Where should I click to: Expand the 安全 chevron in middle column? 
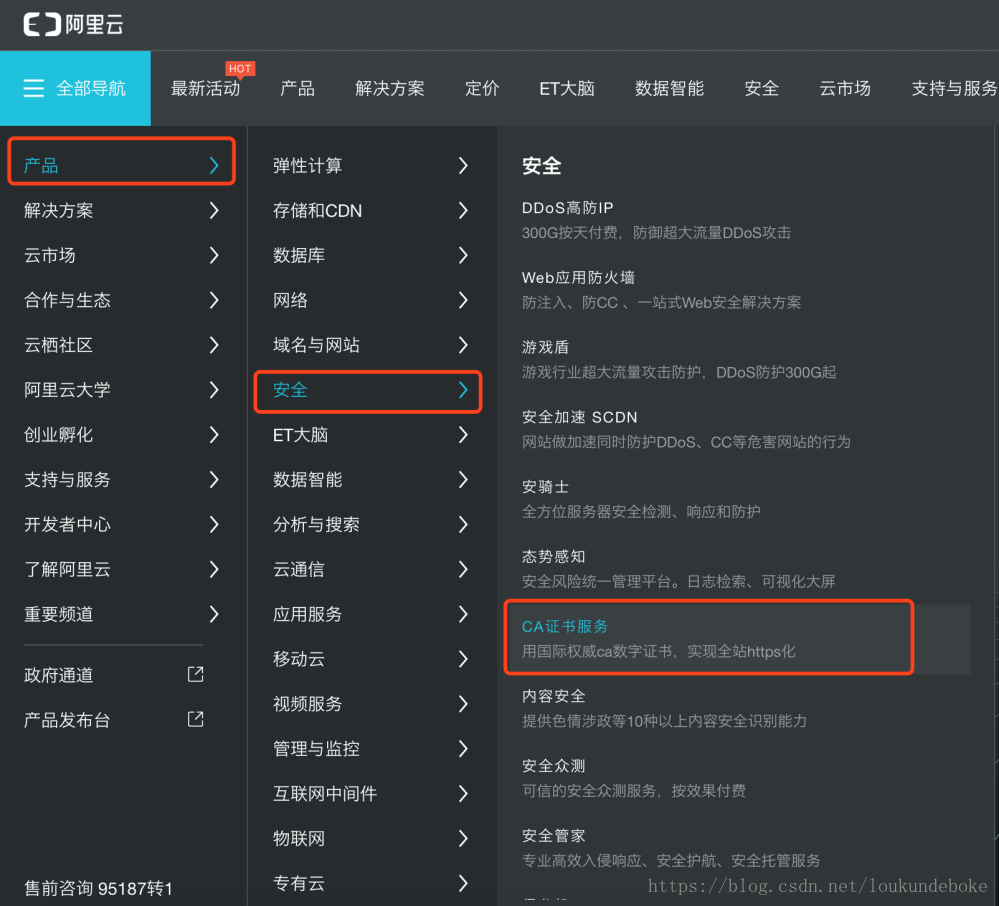[x=463, y=390]
